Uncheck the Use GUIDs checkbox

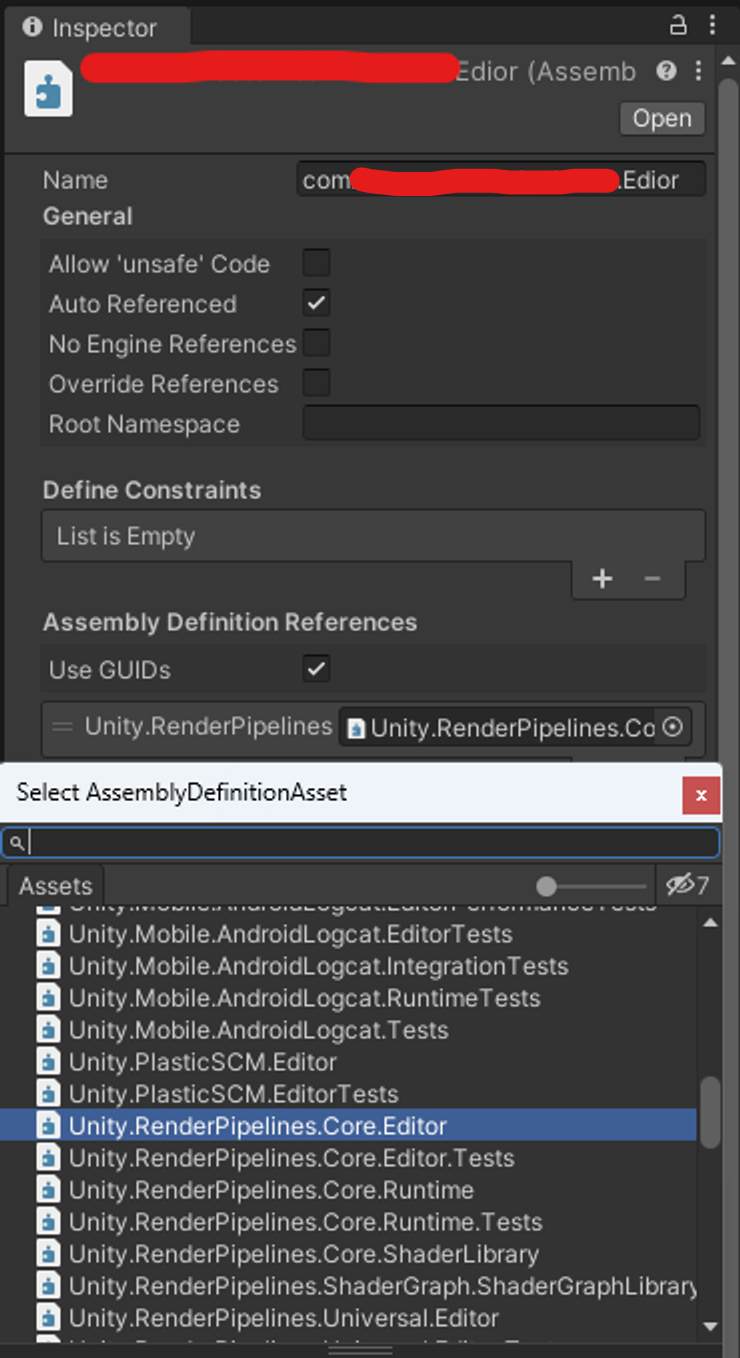click(317, 669)
